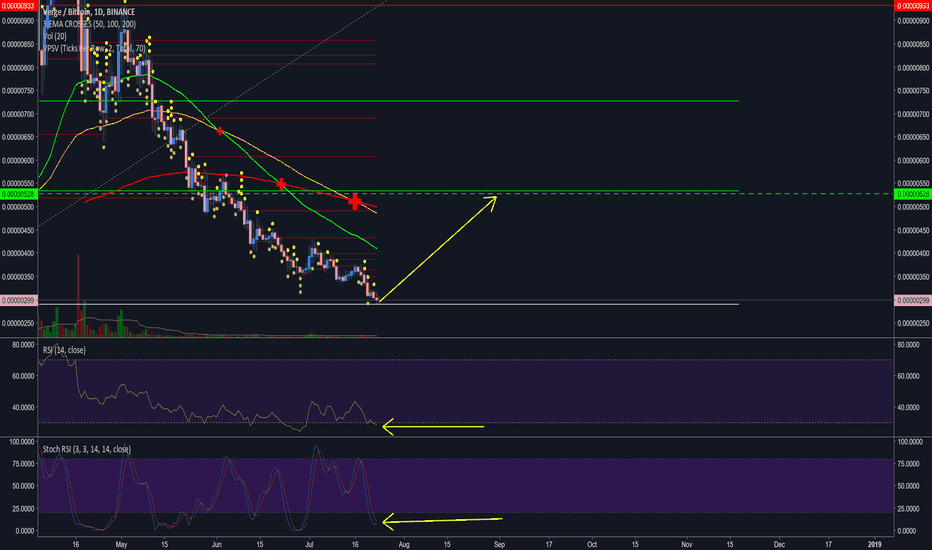Click the pink 0.00000299 price tag on right axis

912,301
